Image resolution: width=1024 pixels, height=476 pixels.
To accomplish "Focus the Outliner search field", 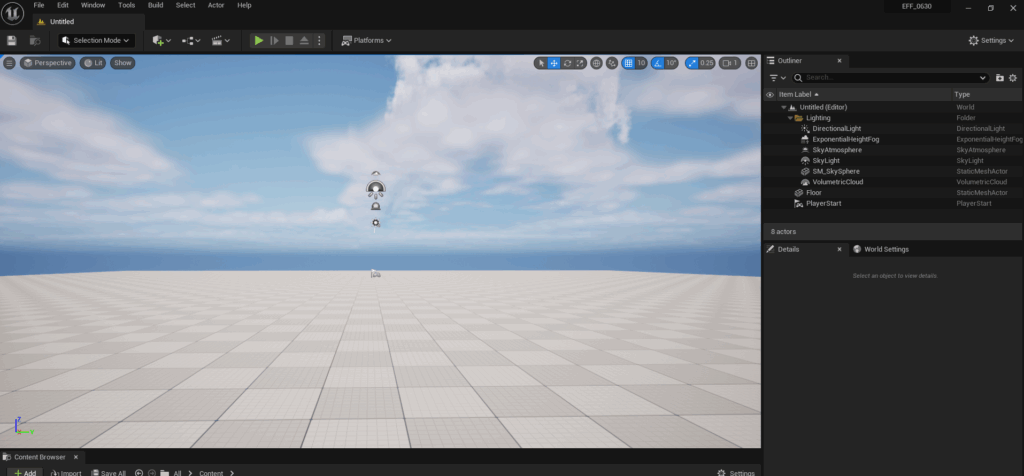I will pyautogui.click(x=891, y=78).
